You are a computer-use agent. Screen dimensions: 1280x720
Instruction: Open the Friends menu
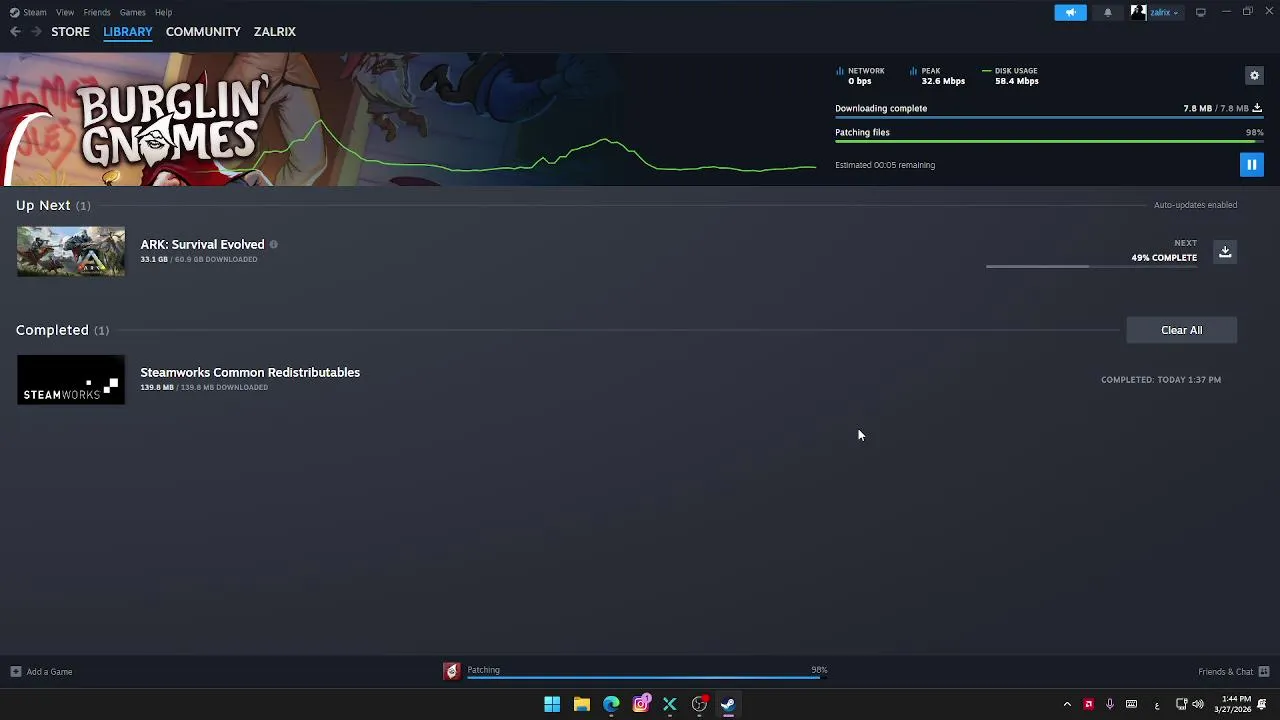(x=97, y=12)
